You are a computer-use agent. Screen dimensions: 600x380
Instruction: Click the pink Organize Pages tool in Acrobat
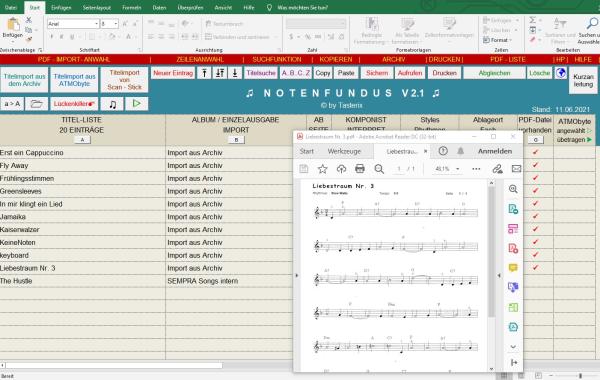pos(513,229)
